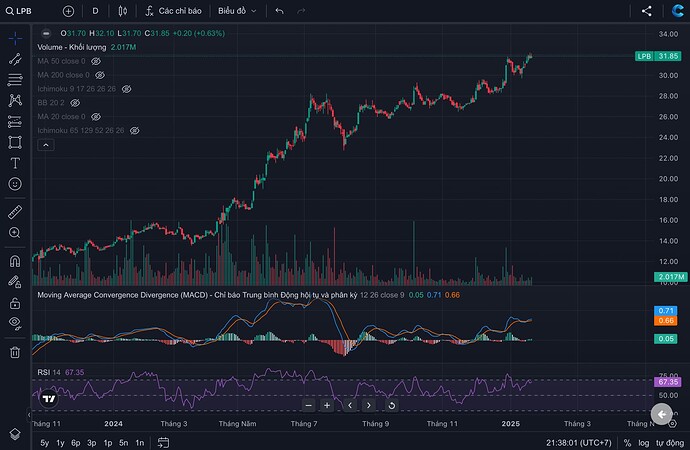Collapse the indicator legend list
Screen dimensions: 690x450
pyautogui.click(x=45, y=145)
